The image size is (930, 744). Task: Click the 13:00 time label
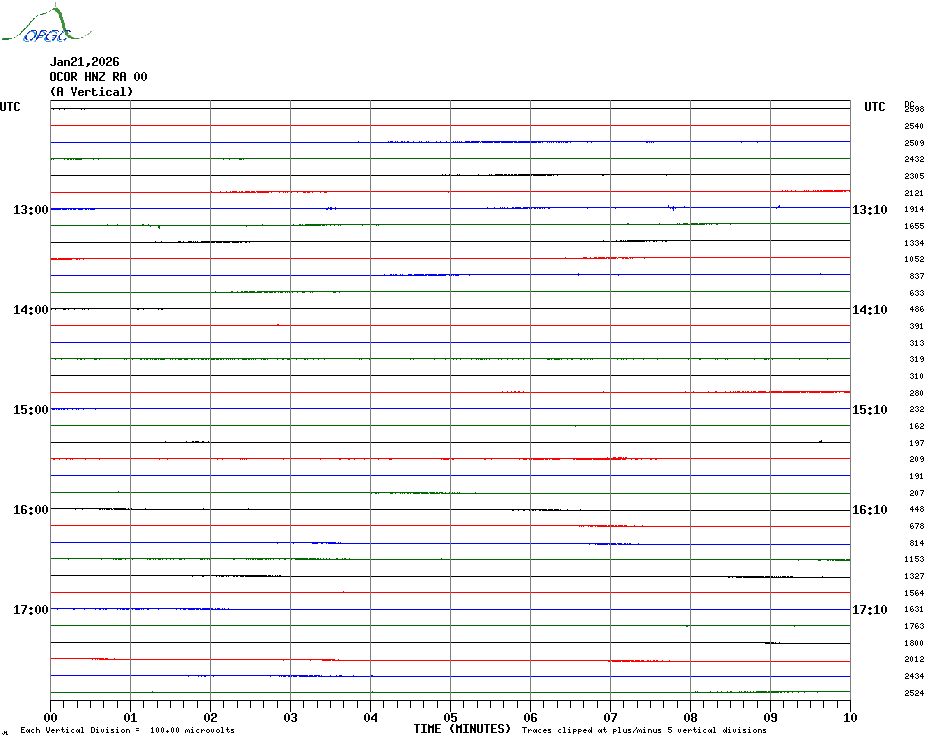pyautogui.click(x=31, y=209)
